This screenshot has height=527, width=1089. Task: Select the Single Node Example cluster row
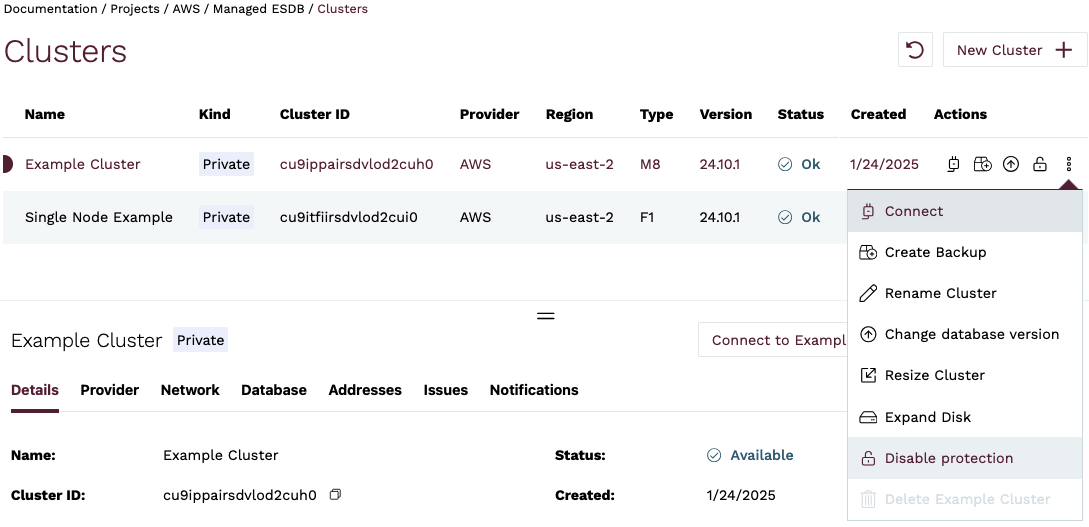[x=99, y=217]
